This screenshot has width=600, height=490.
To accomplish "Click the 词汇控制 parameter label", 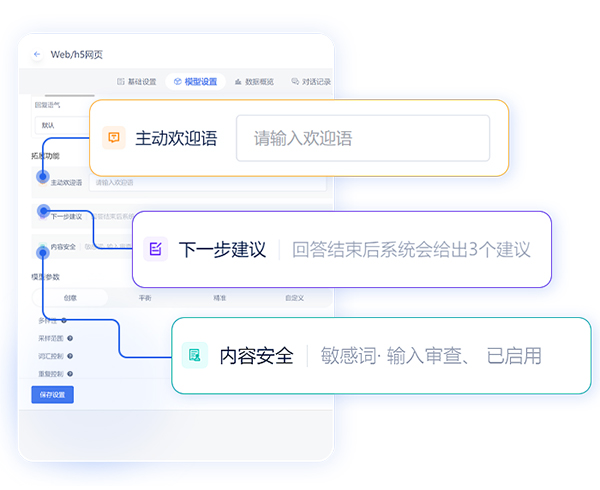I will tap(51, 356).
